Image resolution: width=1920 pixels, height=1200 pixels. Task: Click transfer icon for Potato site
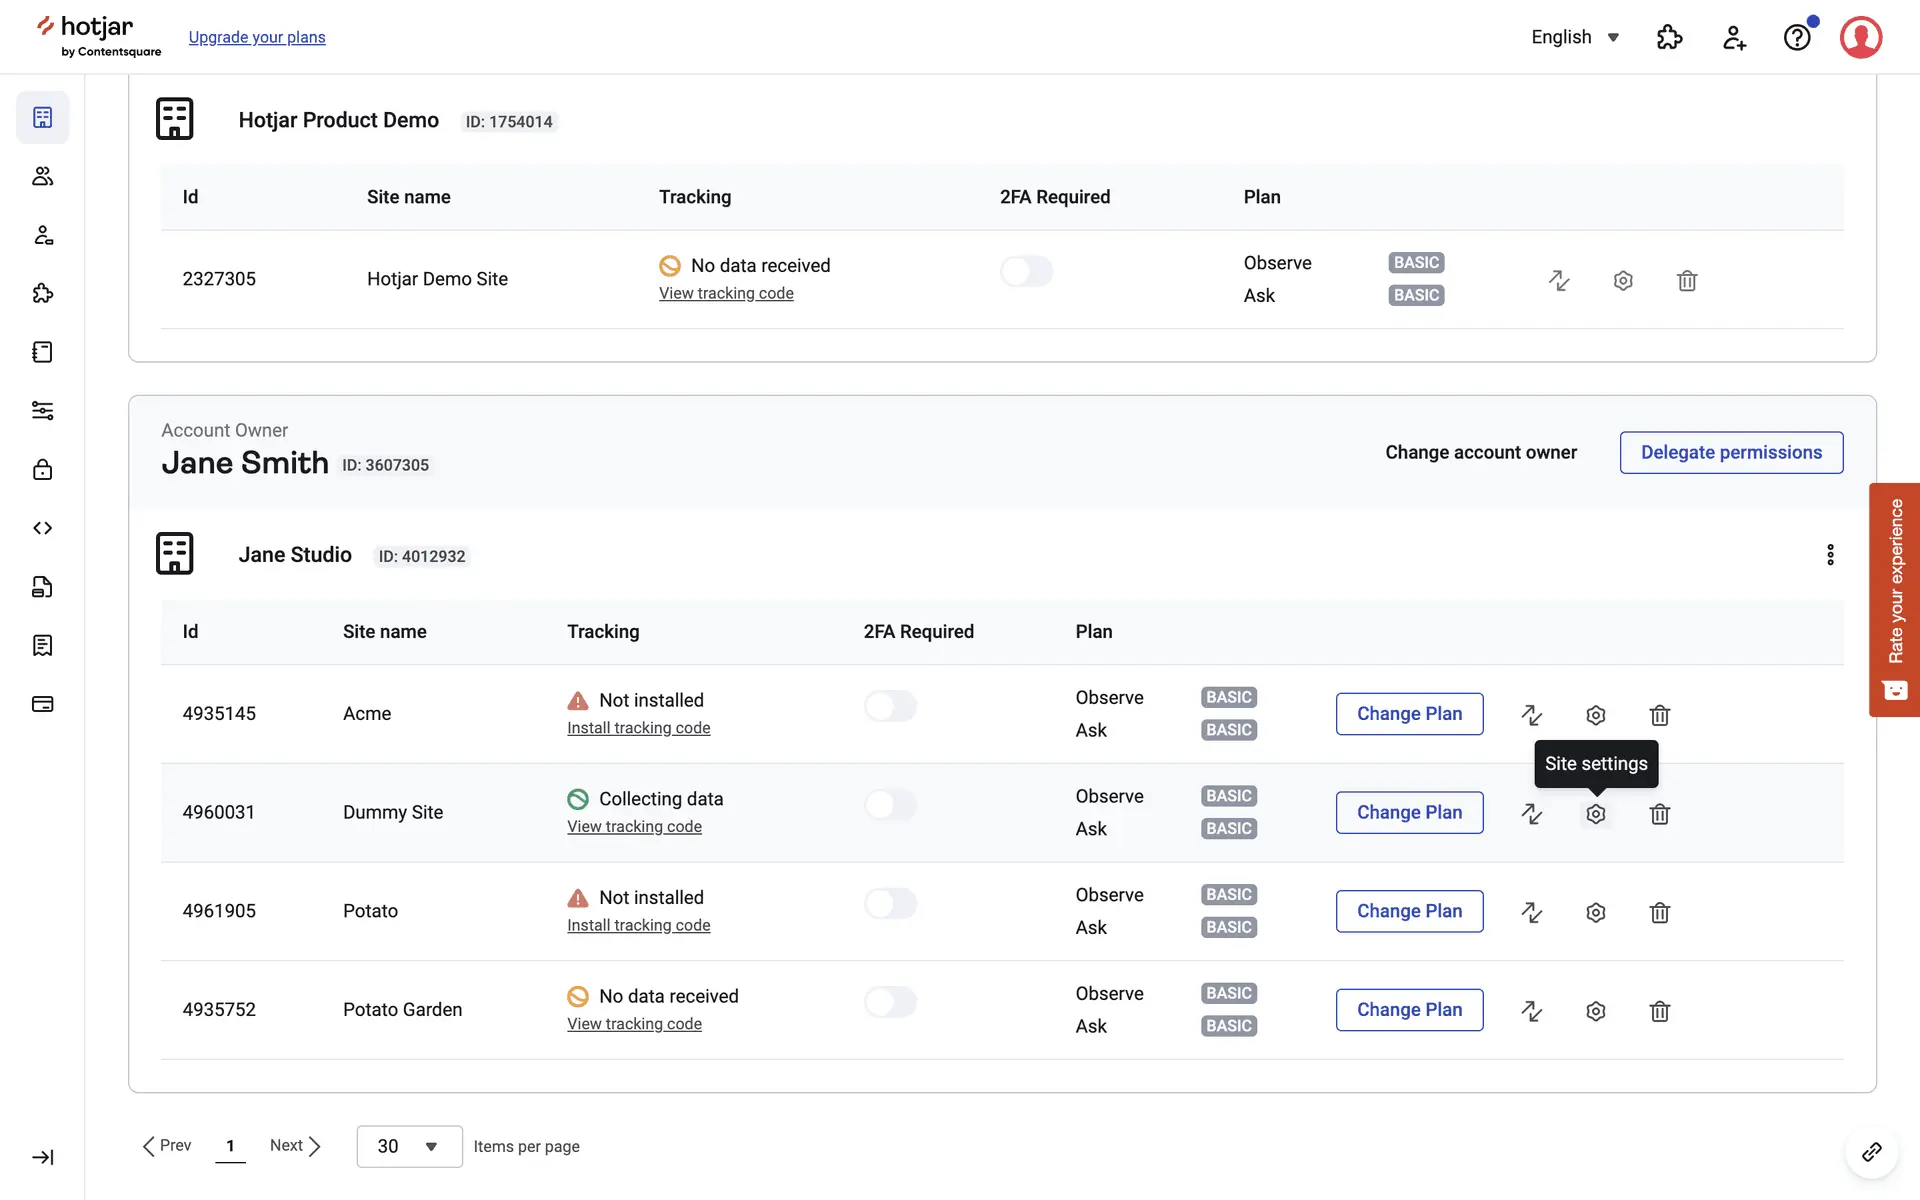(1531, 912)
